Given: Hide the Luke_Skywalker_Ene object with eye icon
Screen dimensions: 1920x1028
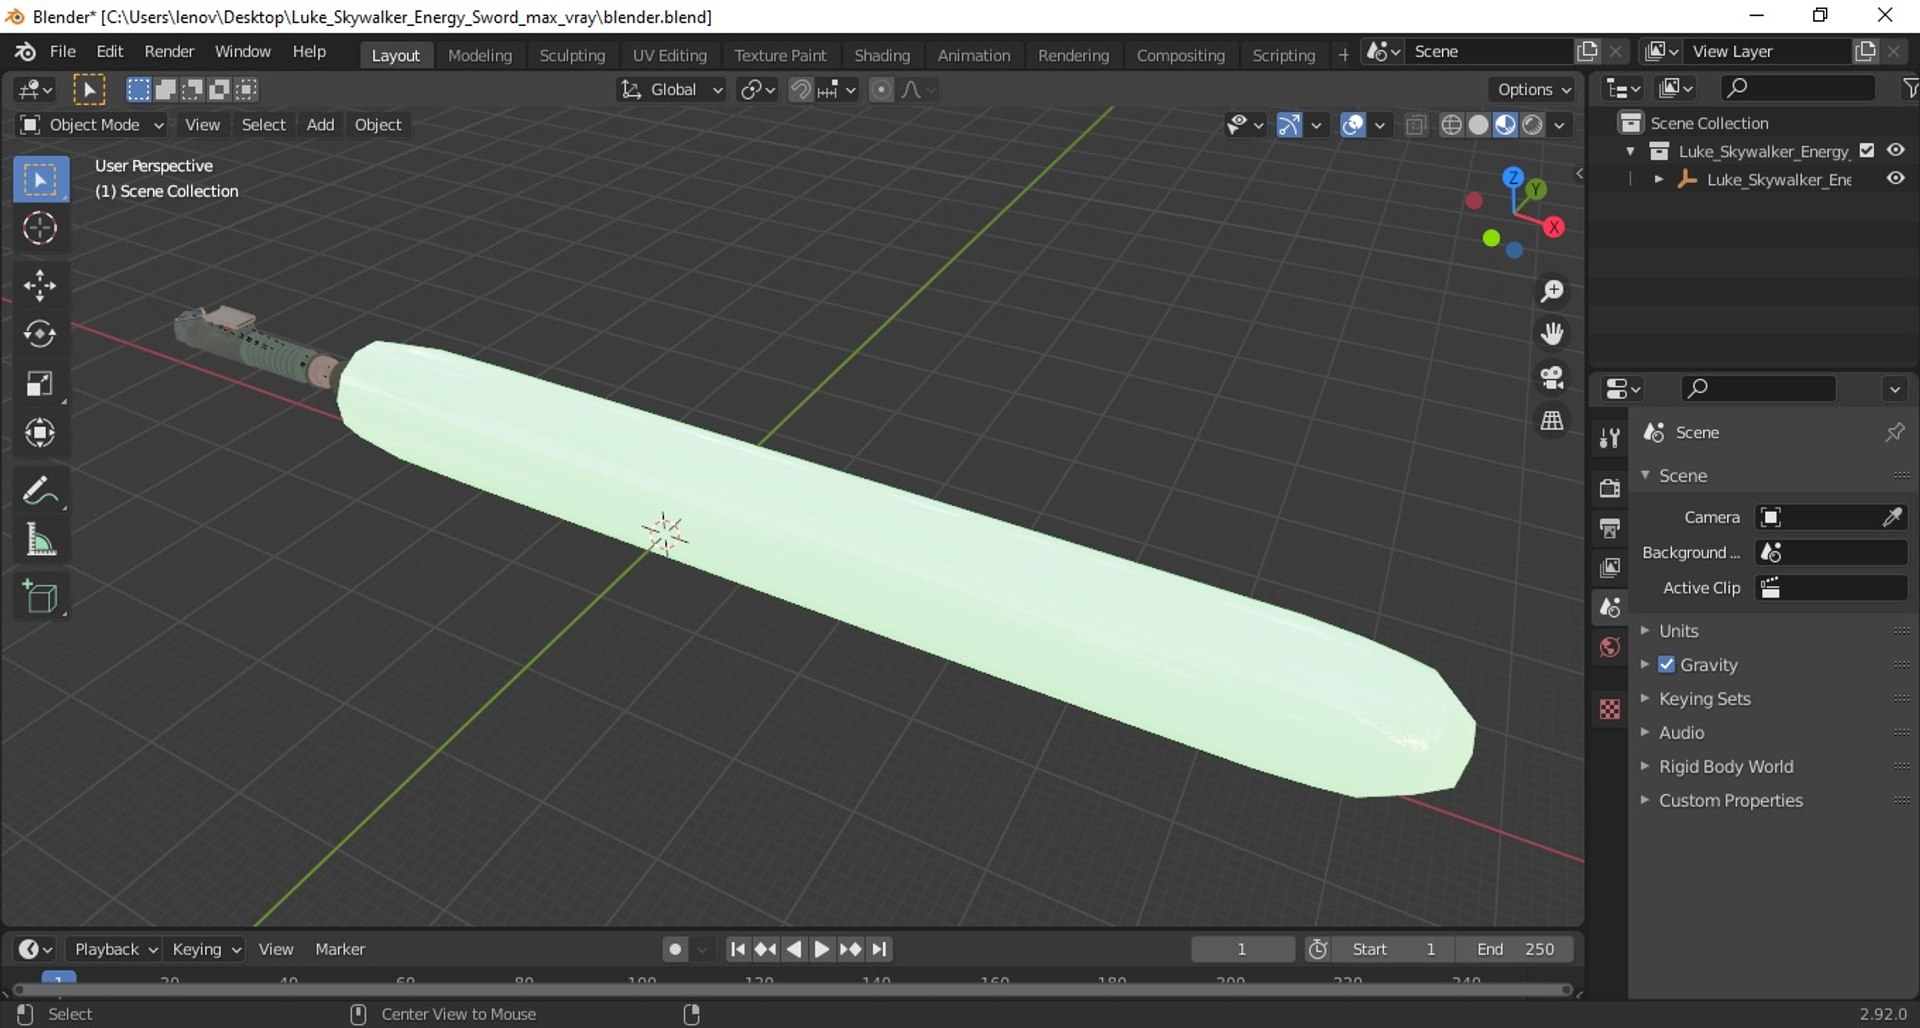Looking at the screenshot, I should pyautogui.click(x=1896, y=179).
